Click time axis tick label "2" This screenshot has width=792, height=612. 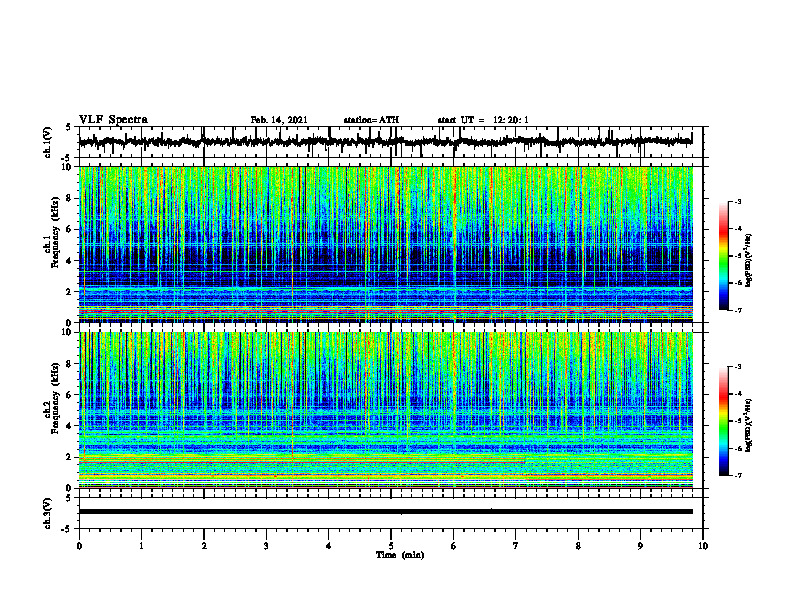point(204,546)
